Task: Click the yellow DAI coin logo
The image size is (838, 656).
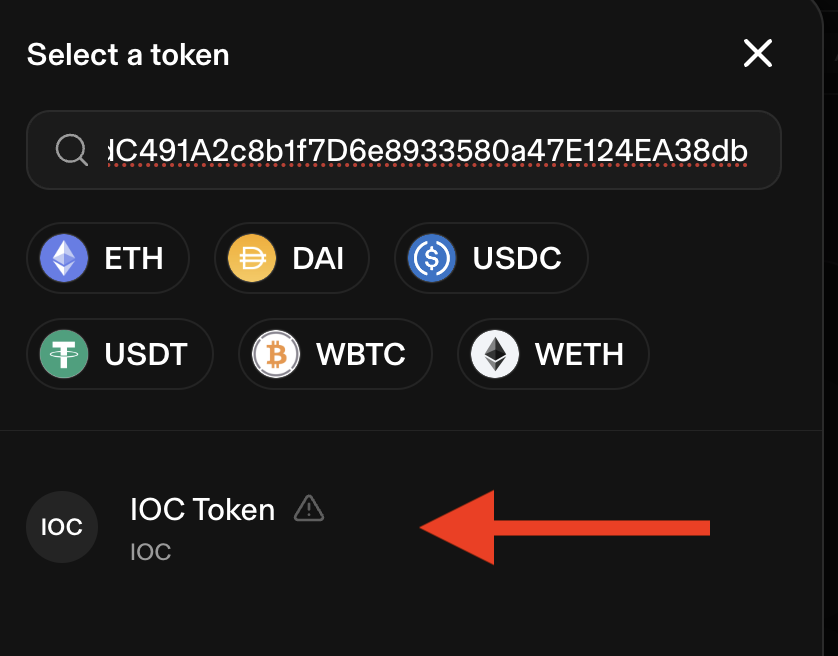Action: 252,259
